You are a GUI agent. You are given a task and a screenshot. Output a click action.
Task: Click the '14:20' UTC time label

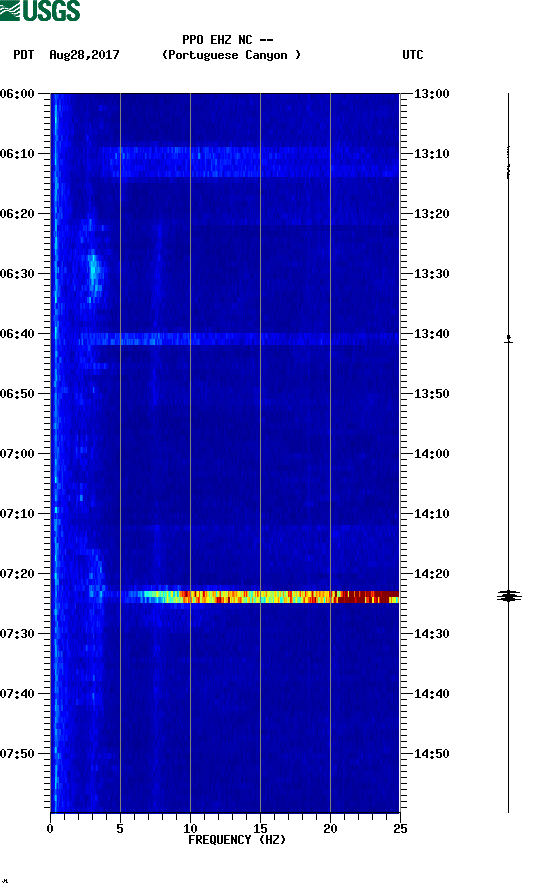click(431, 574)
